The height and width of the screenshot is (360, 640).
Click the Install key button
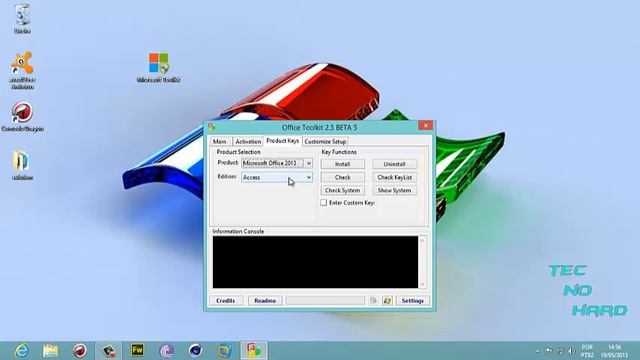click(x=342, y=164)
